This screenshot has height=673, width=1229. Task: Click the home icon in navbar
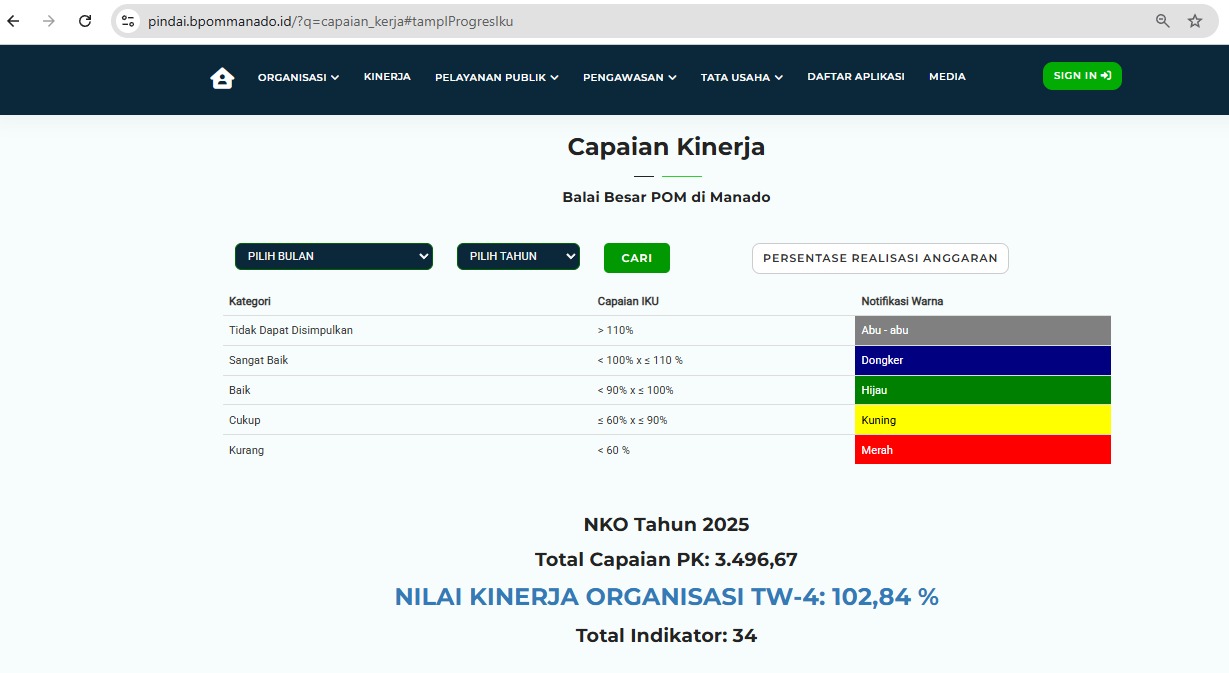[x=222, y=78]
